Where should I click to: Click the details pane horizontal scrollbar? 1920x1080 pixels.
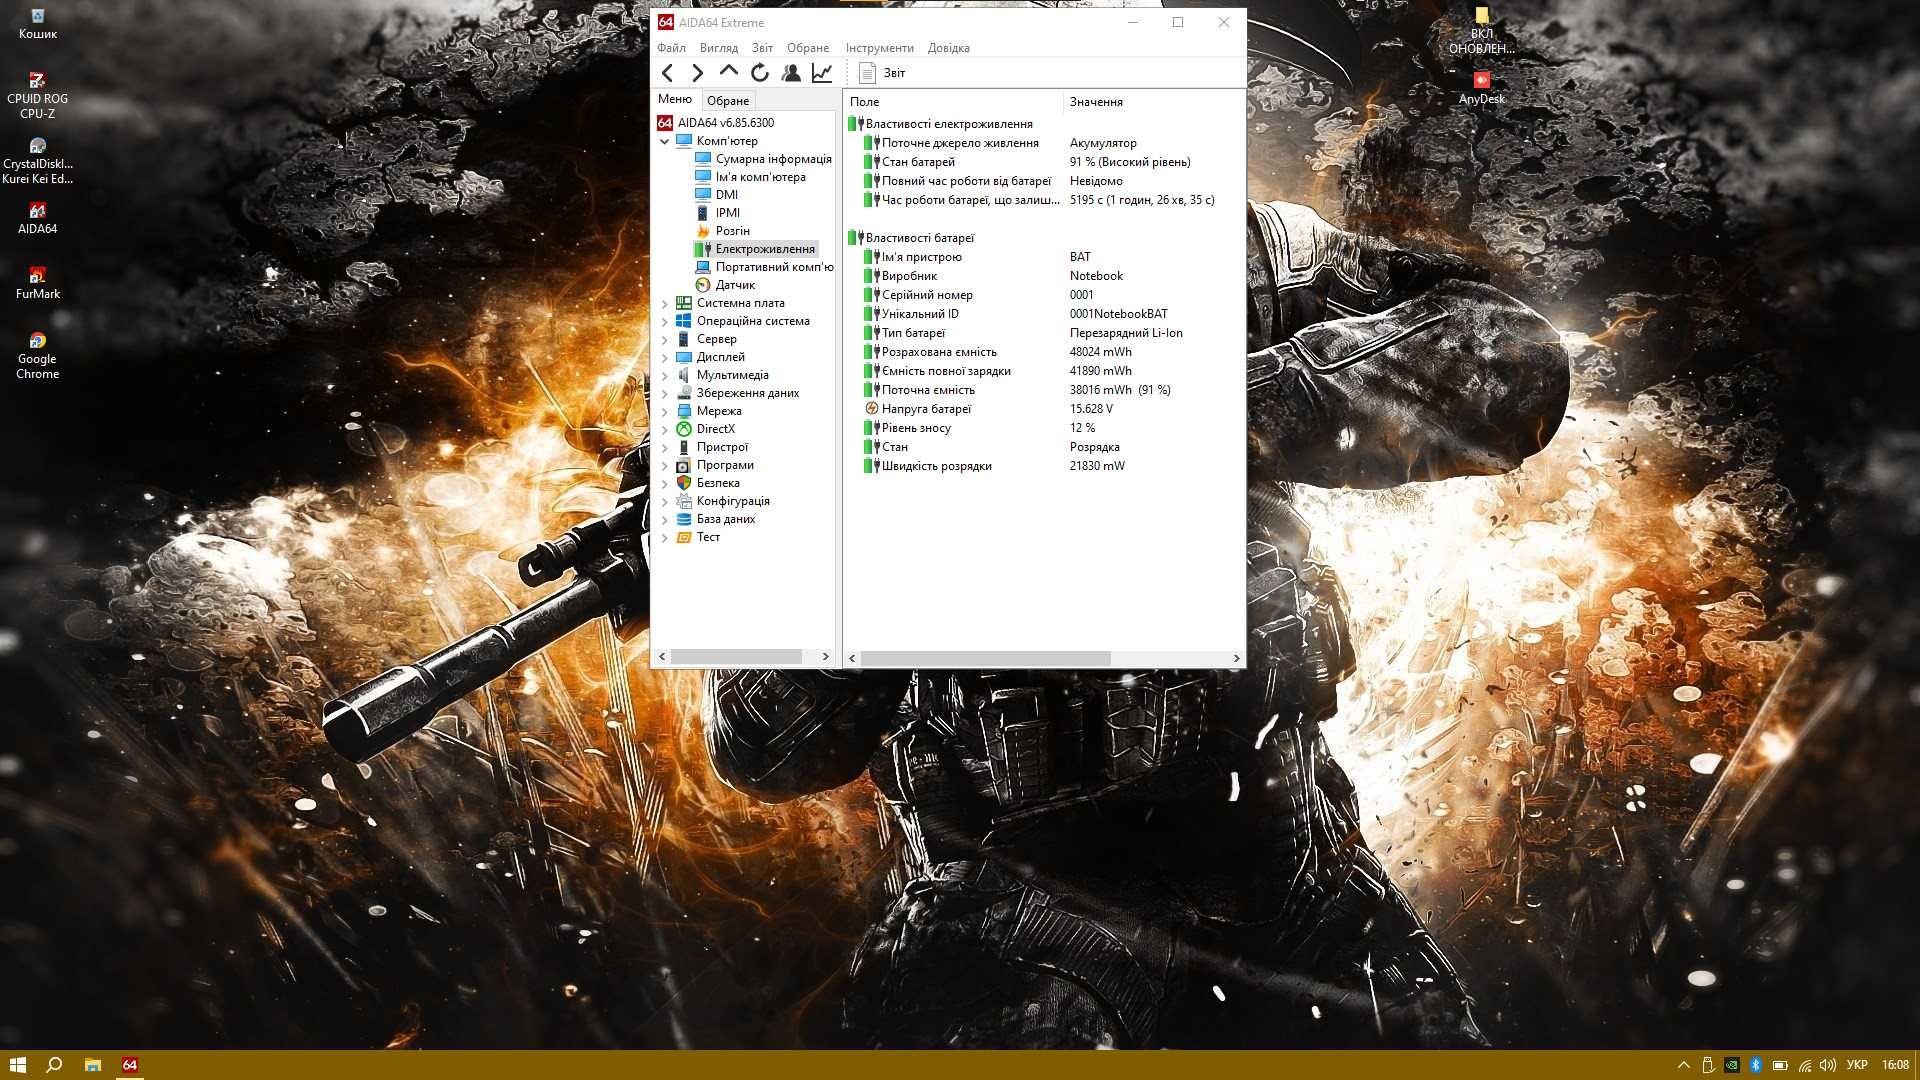(x=985, y=658)
